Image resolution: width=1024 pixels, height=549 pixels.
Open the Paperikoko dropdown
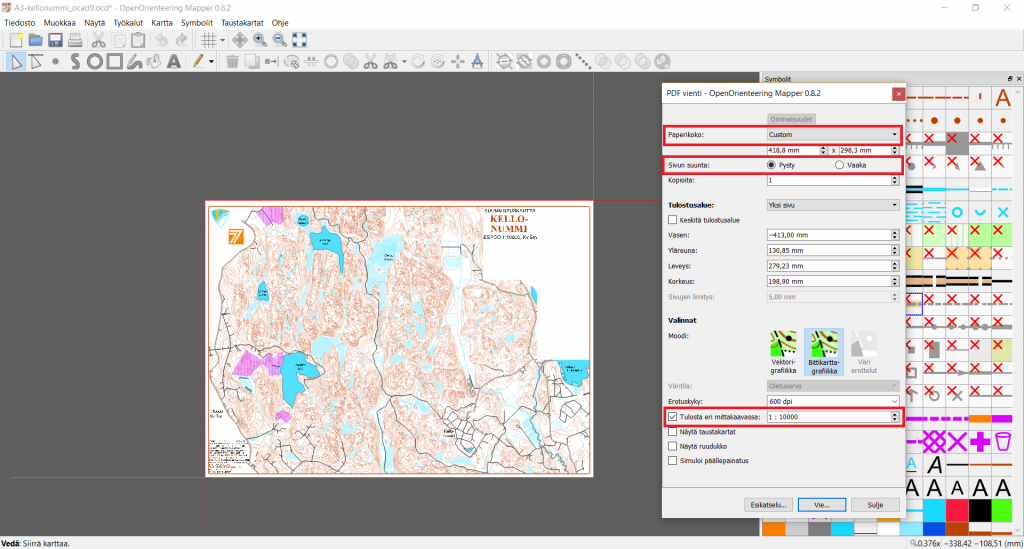click(832, 134)
